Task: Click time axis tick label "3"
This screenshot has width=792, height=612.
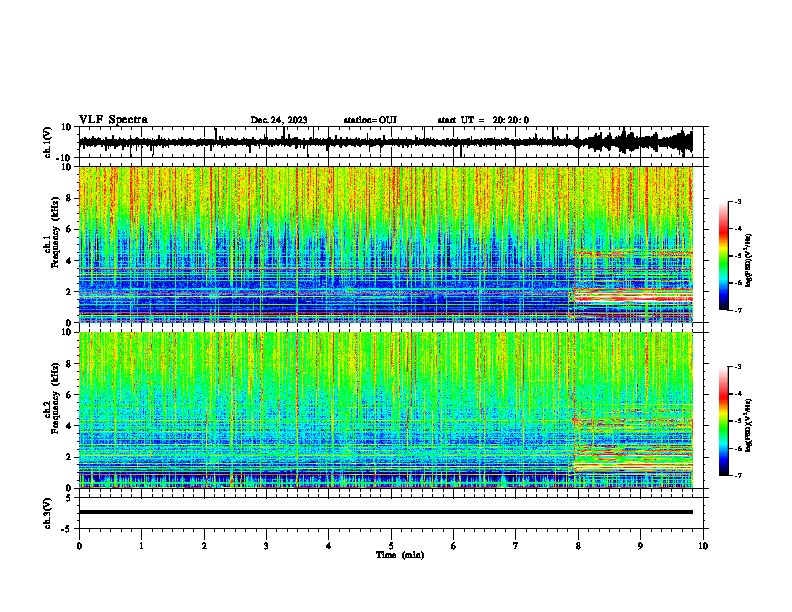Action: [266, 546]
